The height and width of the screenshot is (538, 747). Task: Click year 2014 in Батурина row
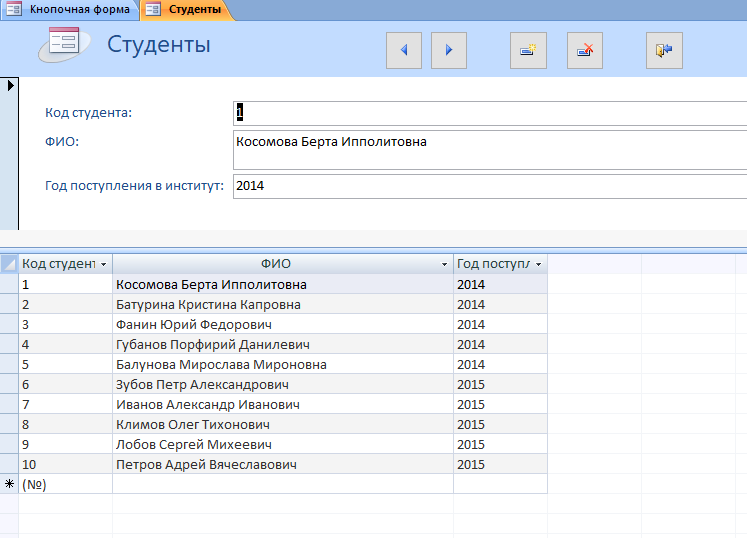(500, 305)
